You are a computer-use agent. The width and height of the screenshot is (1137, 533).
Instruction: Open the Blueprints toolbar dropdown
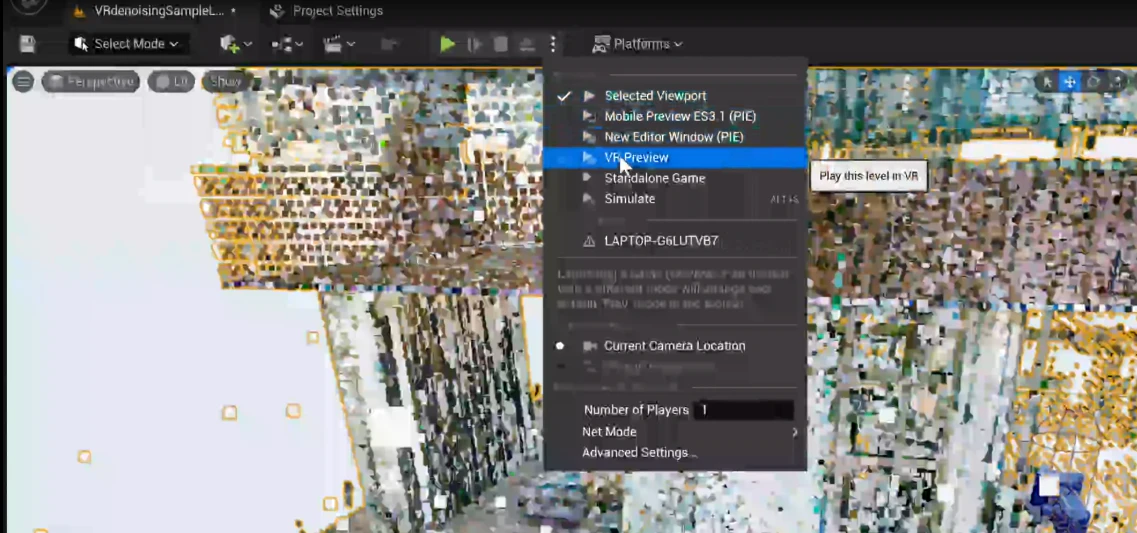point(287,44)
